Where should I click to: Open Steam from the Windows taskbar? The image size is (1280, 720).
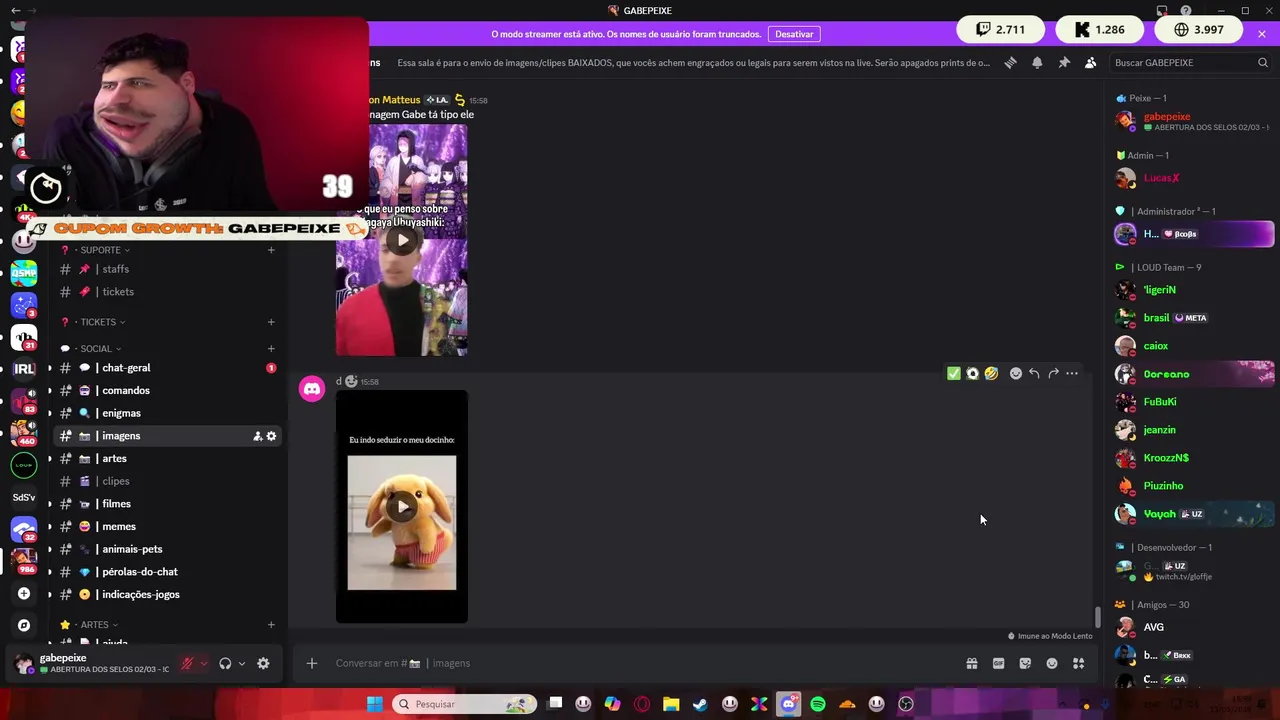click(700, 704)
